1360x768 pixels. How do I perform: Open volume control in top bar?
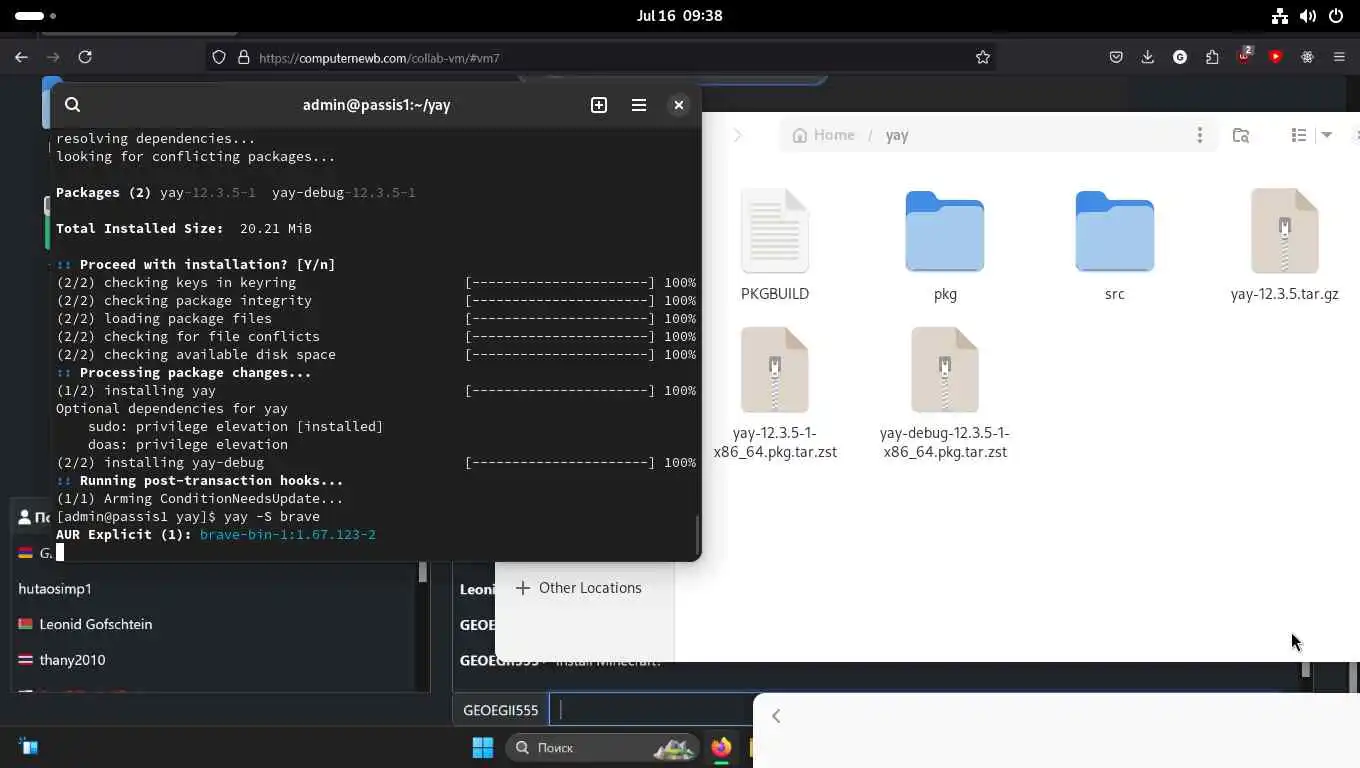[1308, 16]
